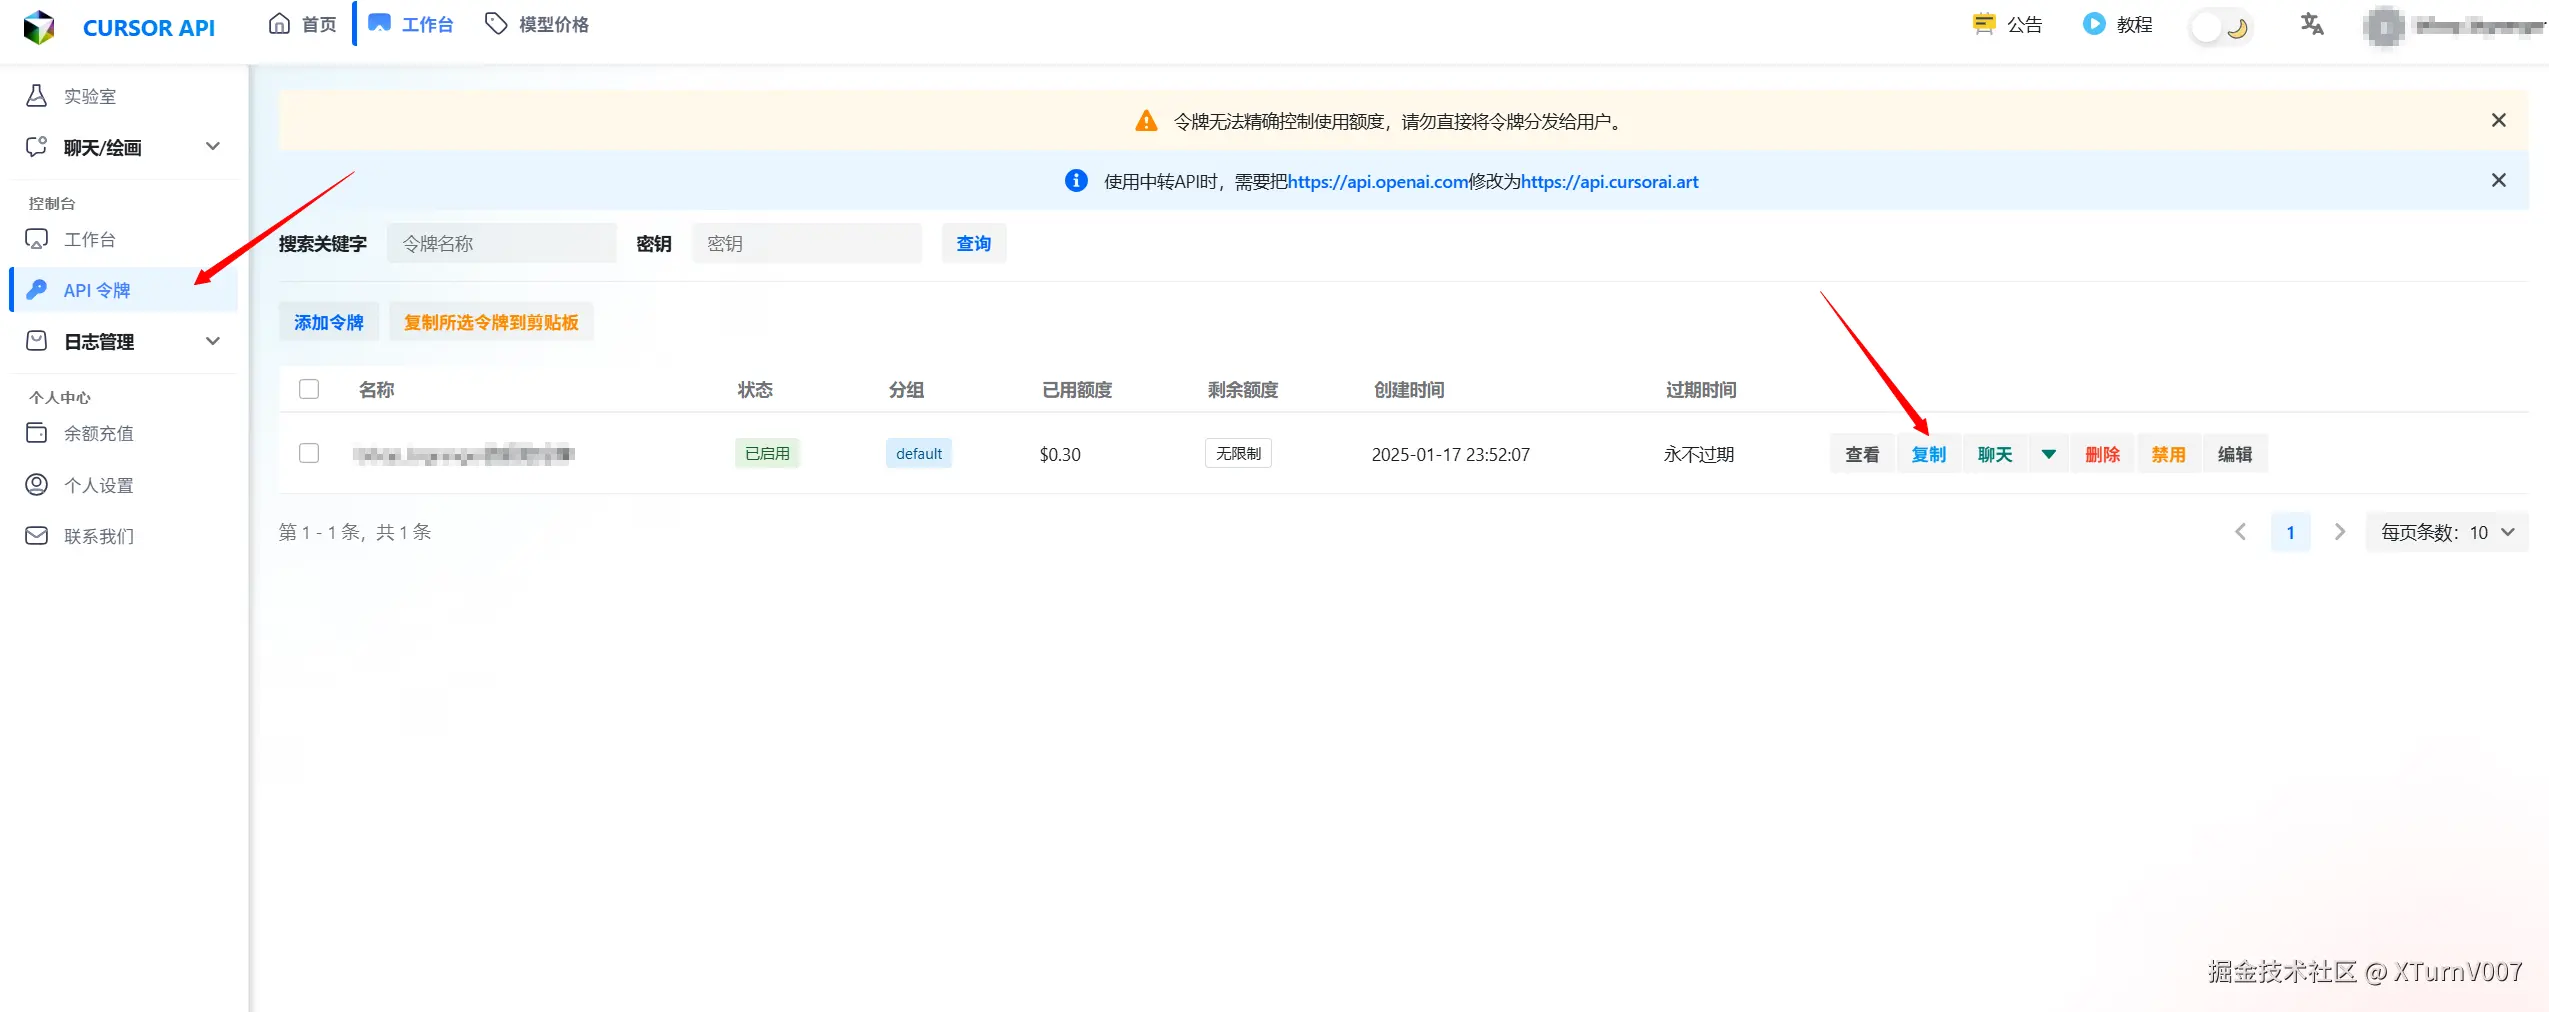Click the language switcher icon
The height and width of the screenshot is (1012, 2549).
point(2311,24)
